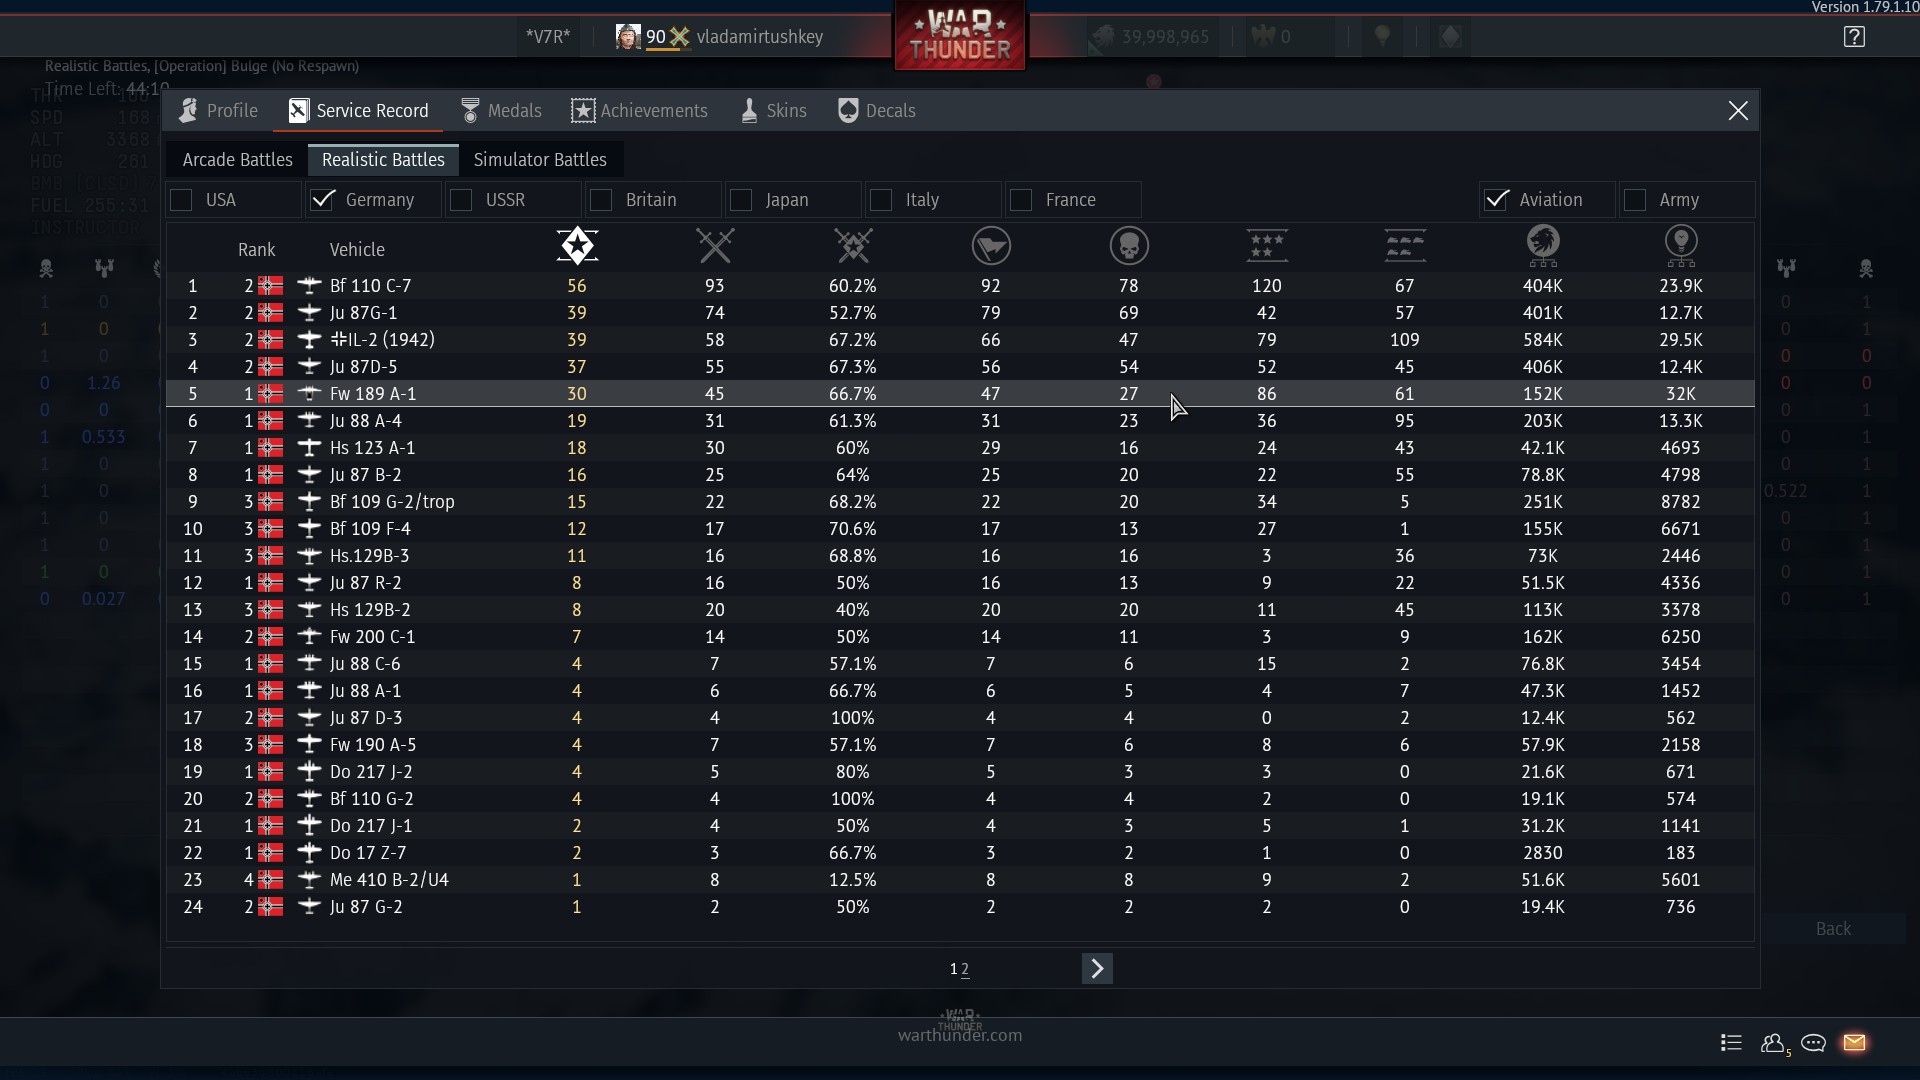
Task: Open the chat bubble icon
Action: click(x=1813, y=1043)
